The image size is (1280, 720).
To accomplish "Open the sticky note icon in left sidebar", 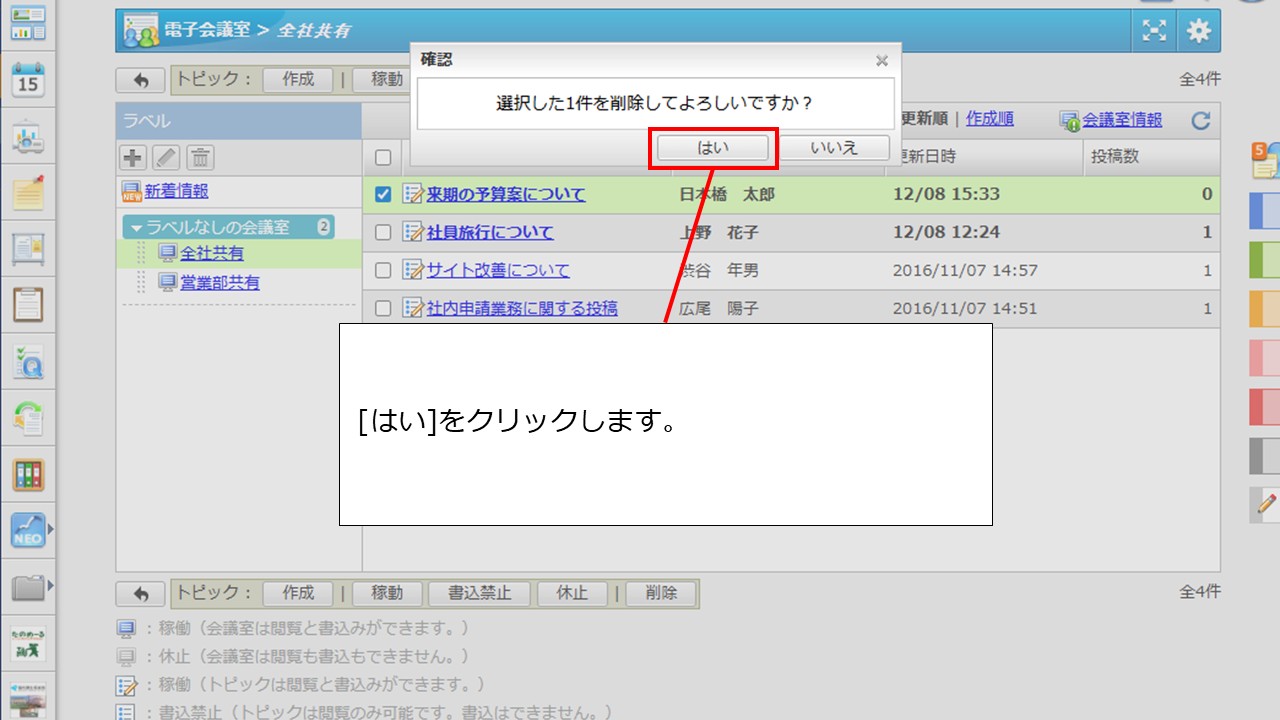I will pos(28,192).
